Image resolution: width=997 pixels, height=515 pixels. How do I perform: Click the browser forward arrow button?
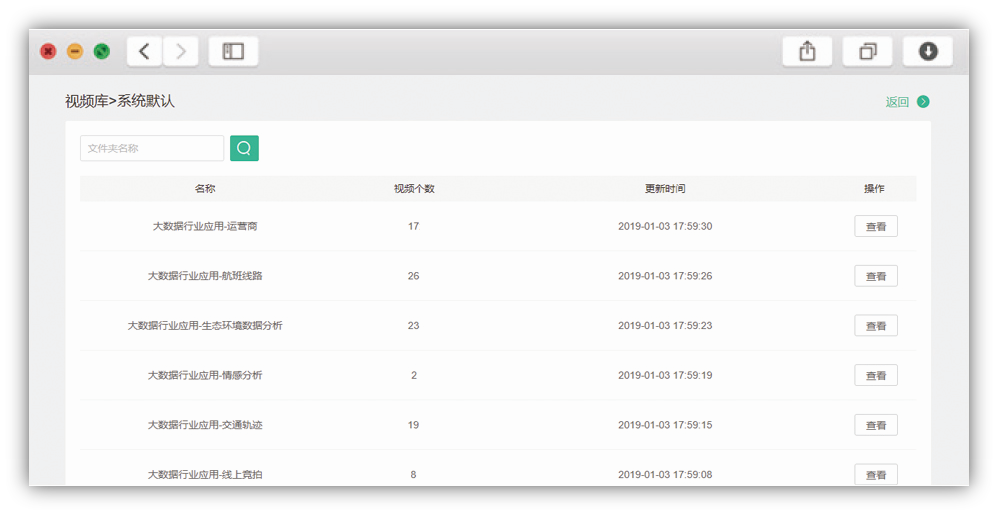coord(181,52)
